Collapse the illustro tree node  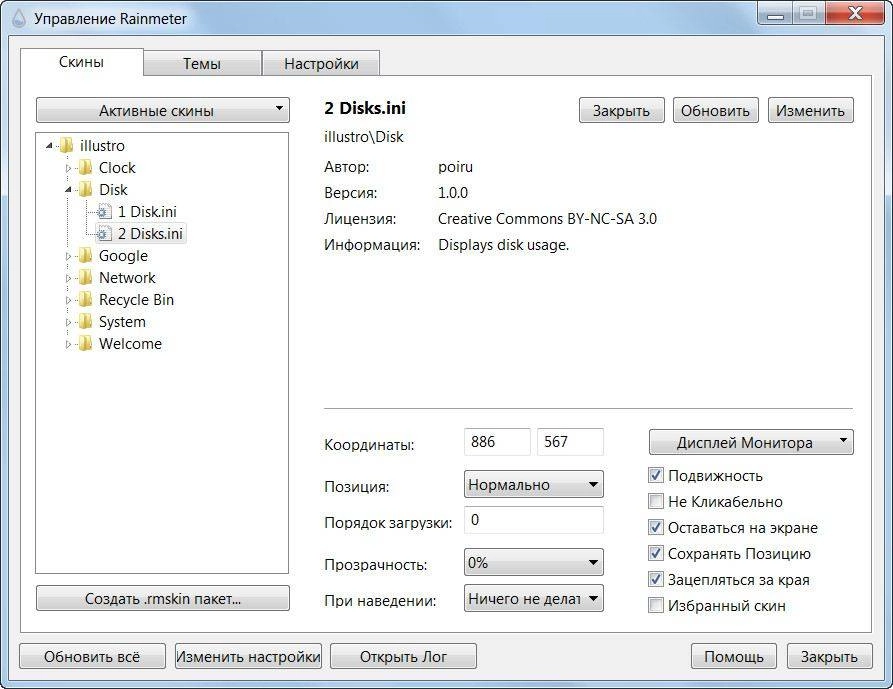click(x=50, y=146)
